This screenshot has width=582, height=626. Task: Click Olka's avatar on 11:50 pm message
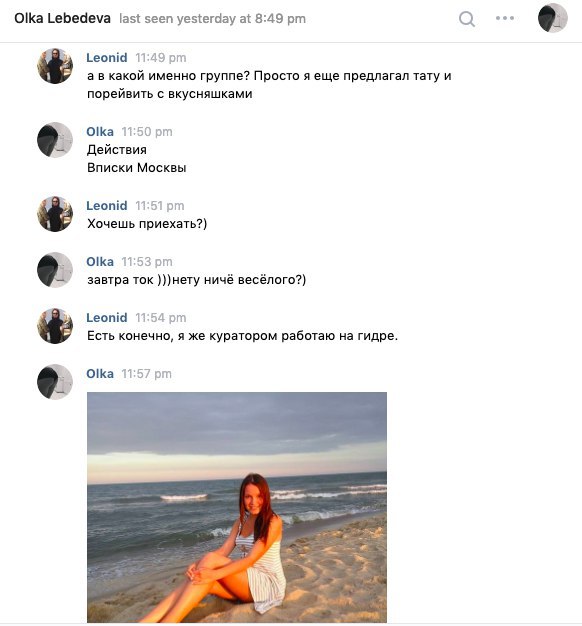click(x=55, y=140)
